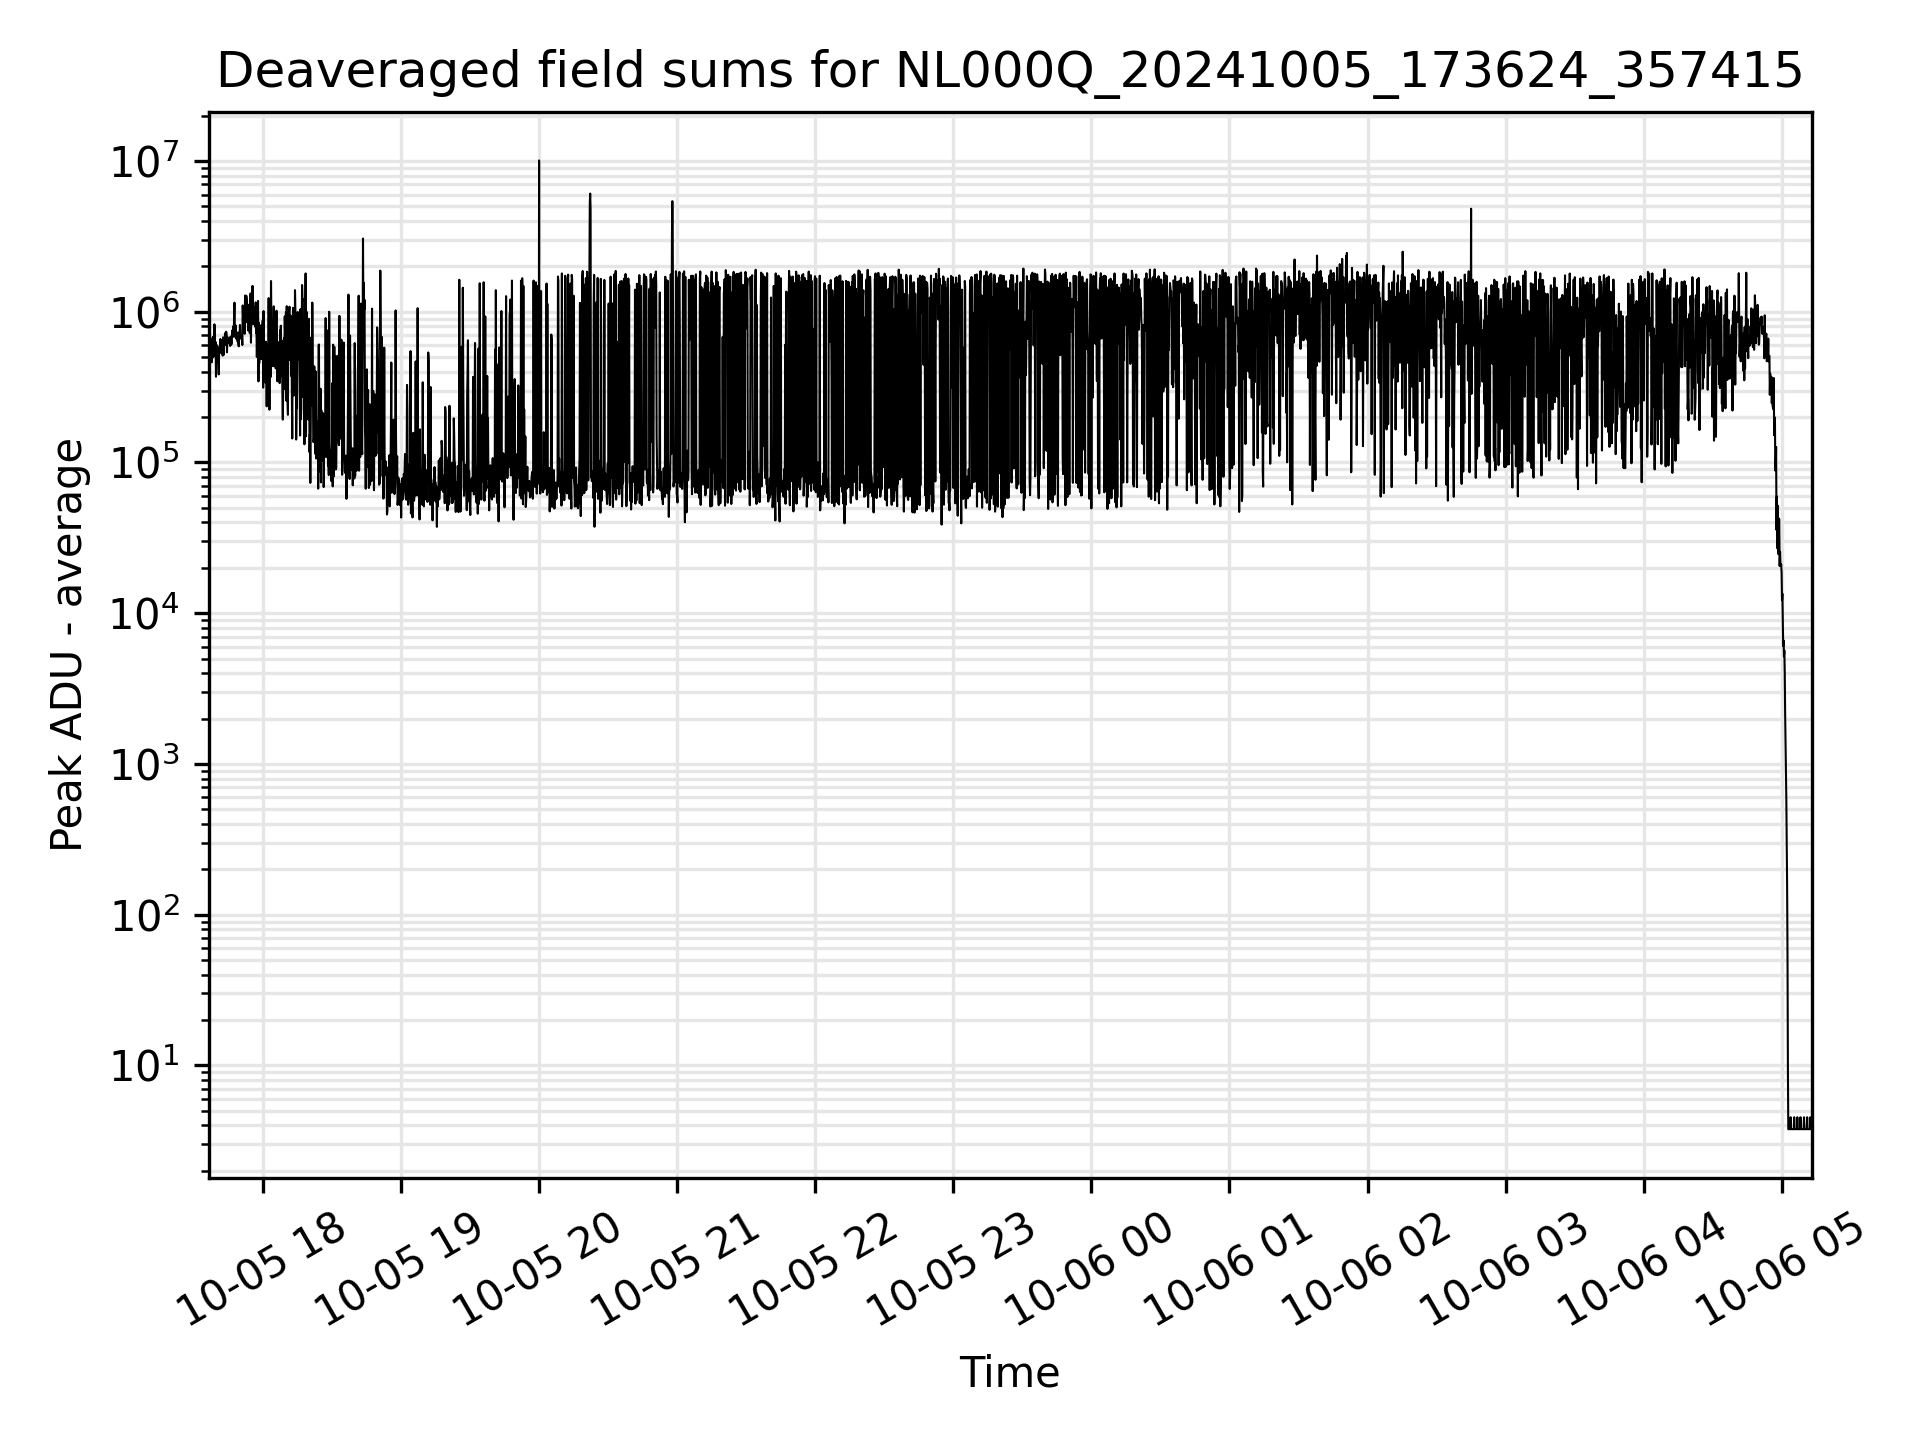The height and width of the screenshot is (1440, 1920).
Task: Click the y-axis tick label 10^1
Action: (145, 1066)
